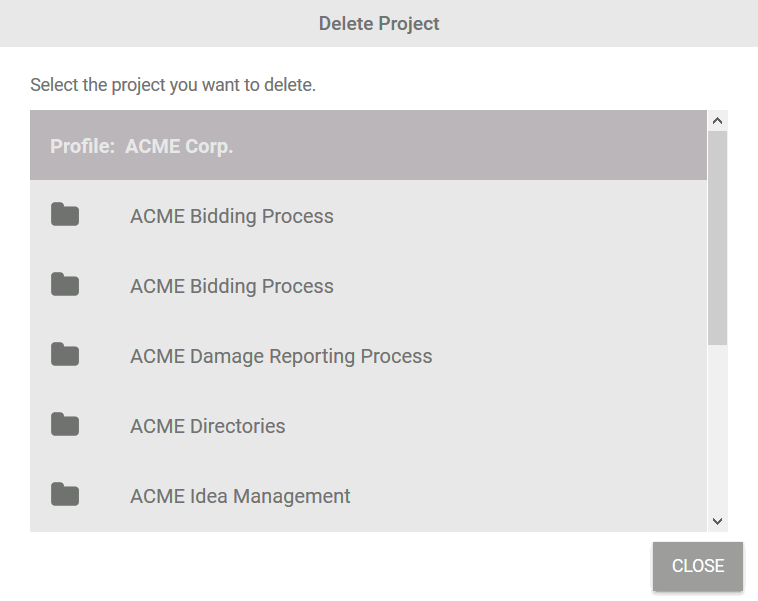Image resolution: width=758 pixels, height=601 pixels.
Task: Pick the ACME Directories project label
Action: [207, 426]
